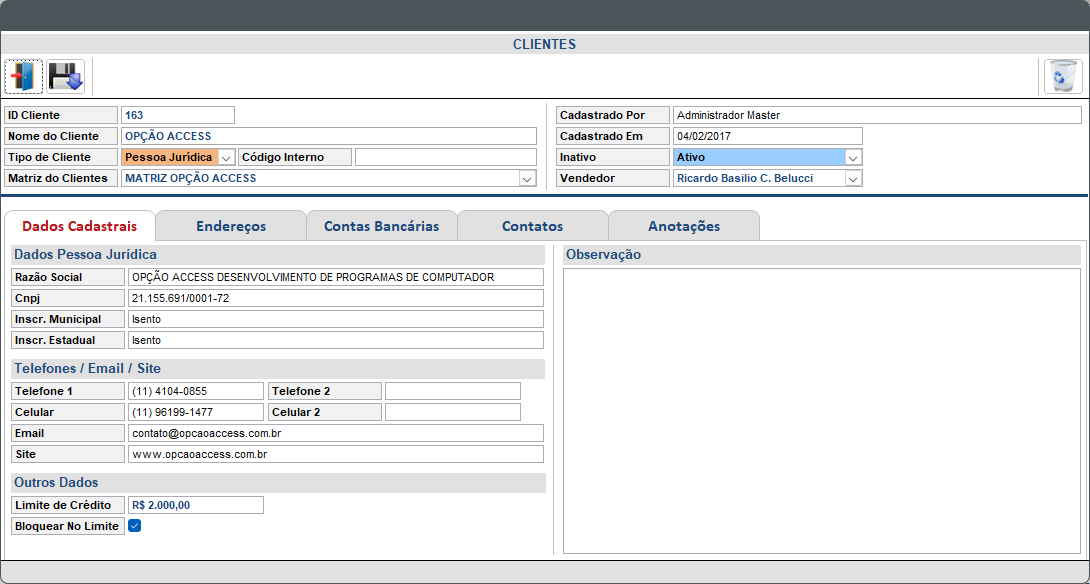Click the Observação section header

pos(822,254)
